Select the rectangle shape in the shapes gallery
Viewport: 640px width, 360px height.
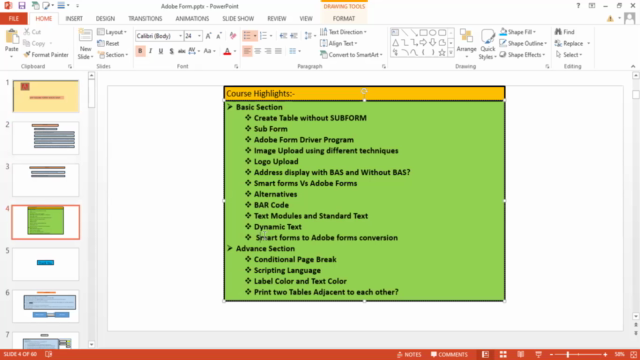click(423, 32)
